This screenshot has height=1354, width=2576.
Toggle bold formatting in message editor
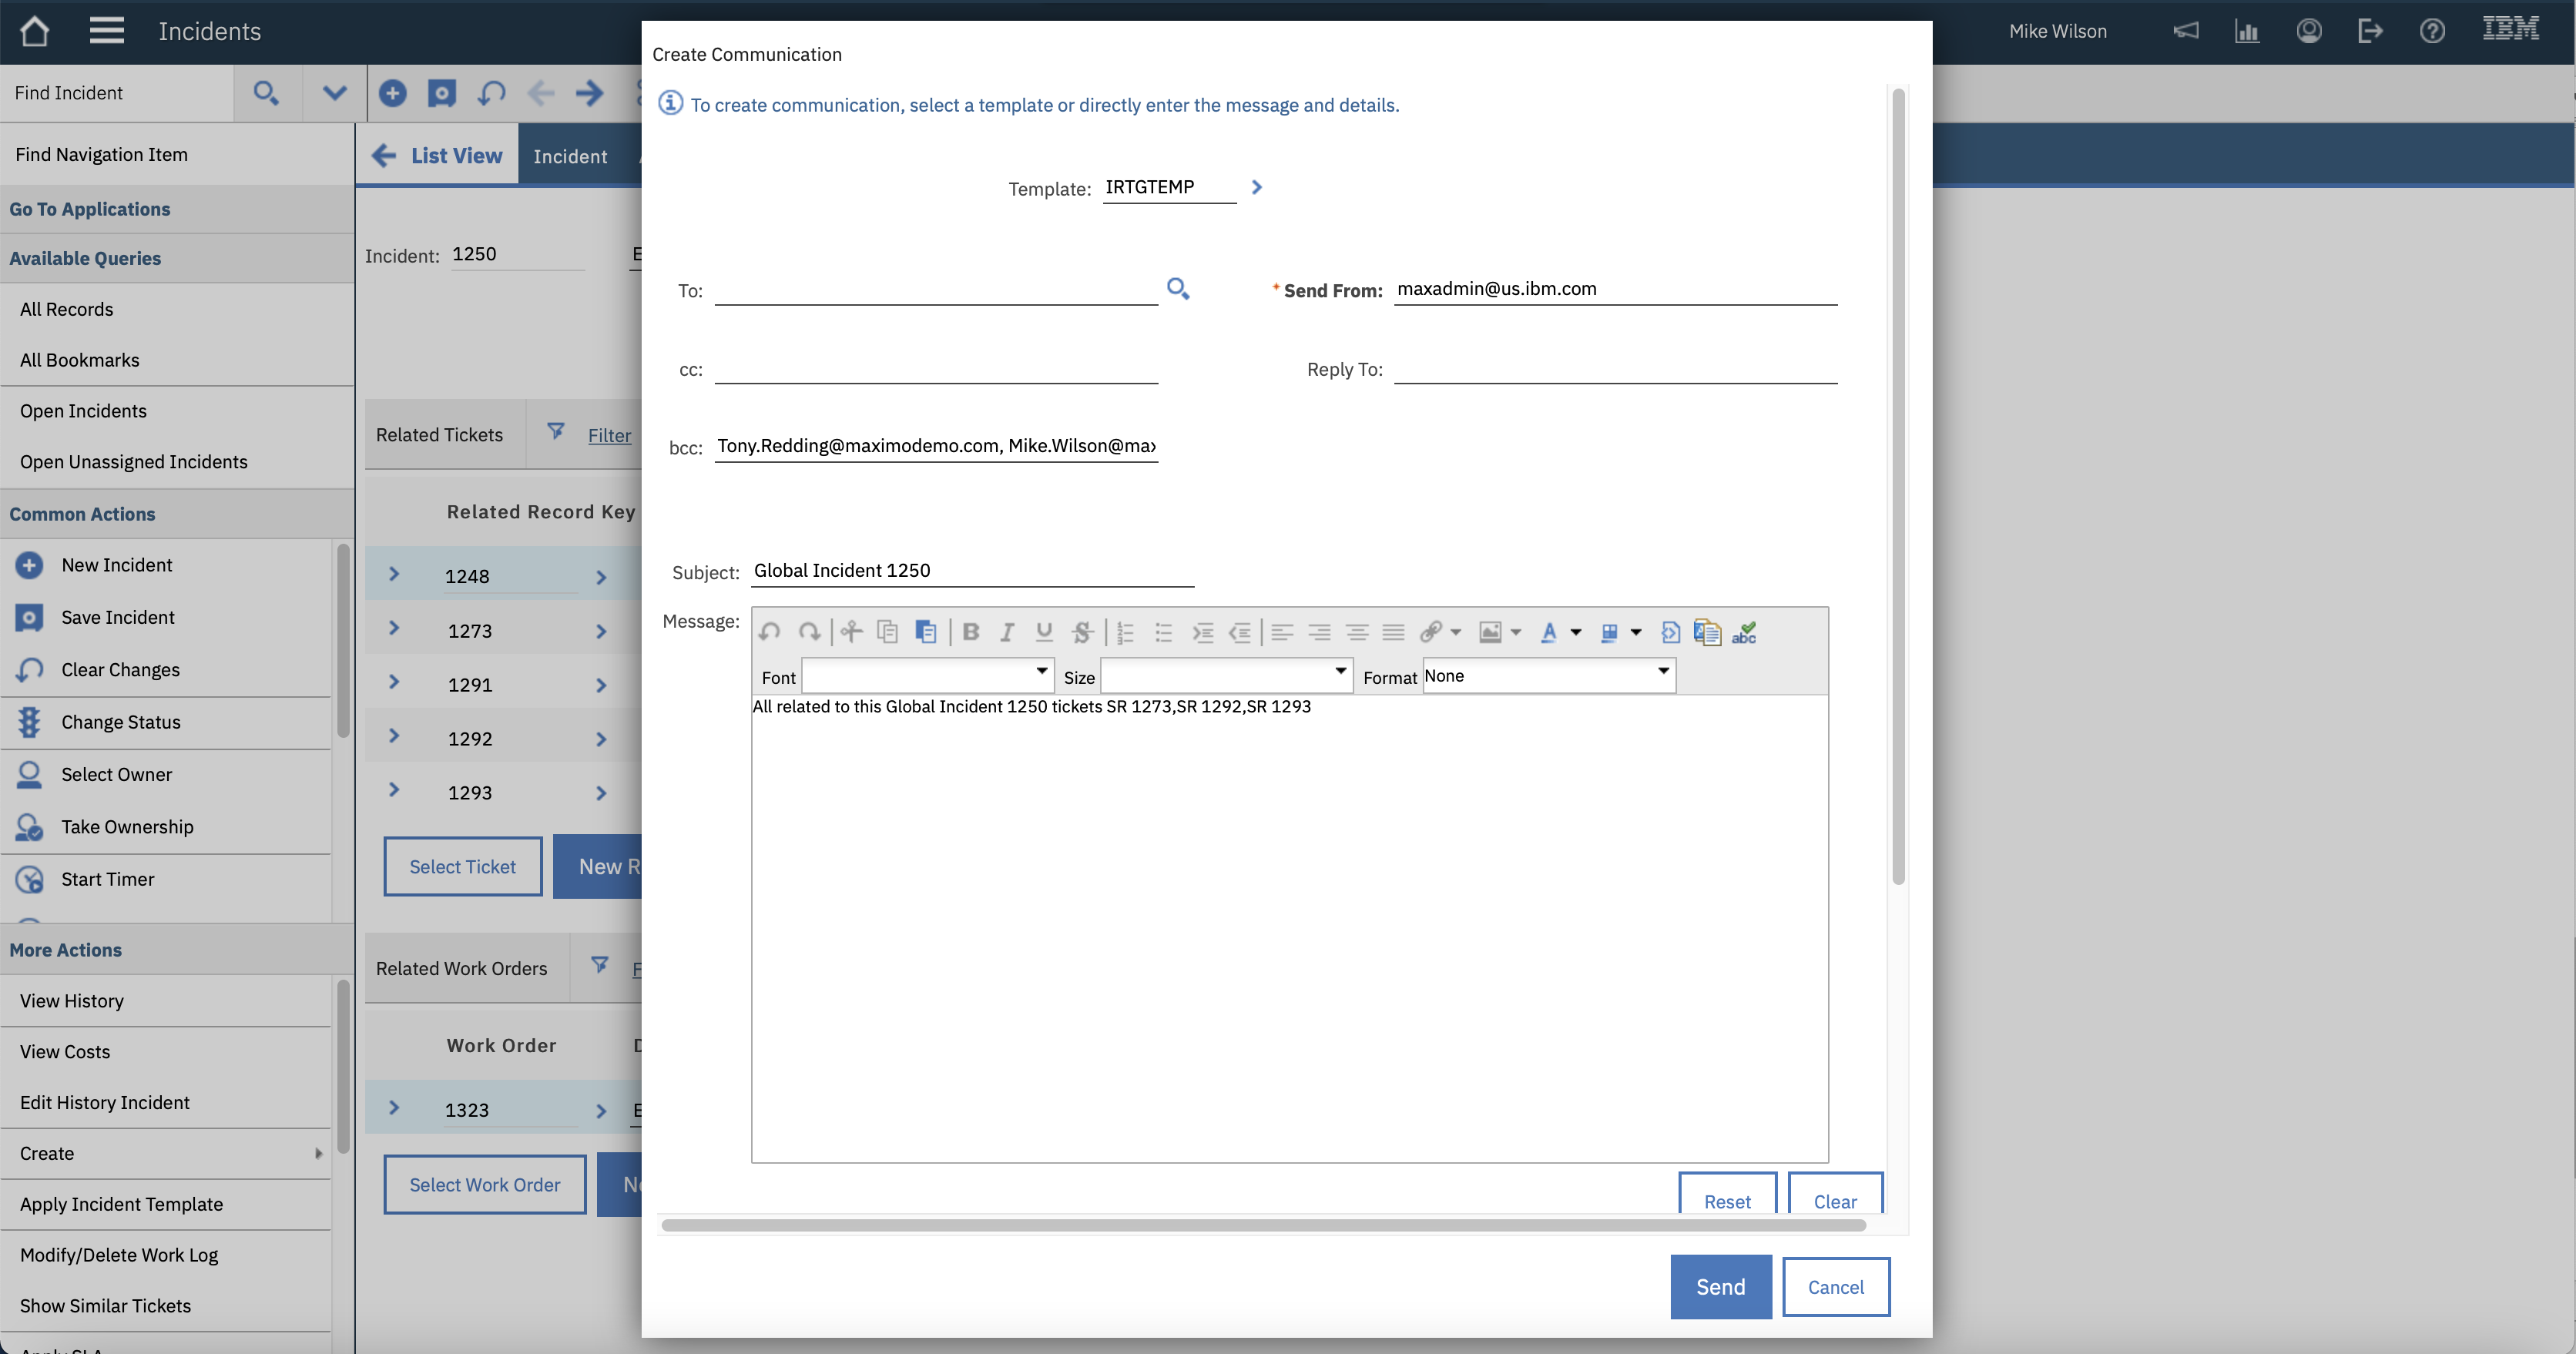(970, 632)
